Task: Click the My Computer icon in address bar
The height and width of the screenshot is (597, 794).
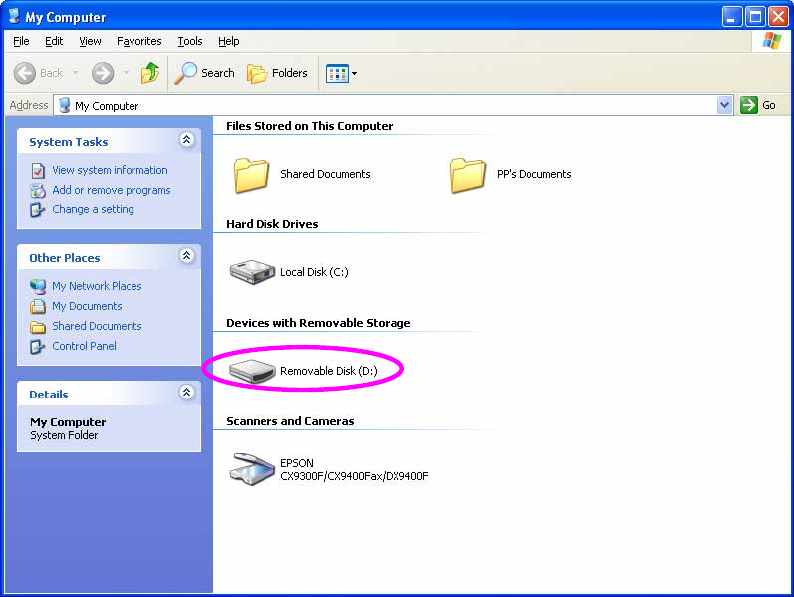Action: pyautogui.click(x=64, y=105)
